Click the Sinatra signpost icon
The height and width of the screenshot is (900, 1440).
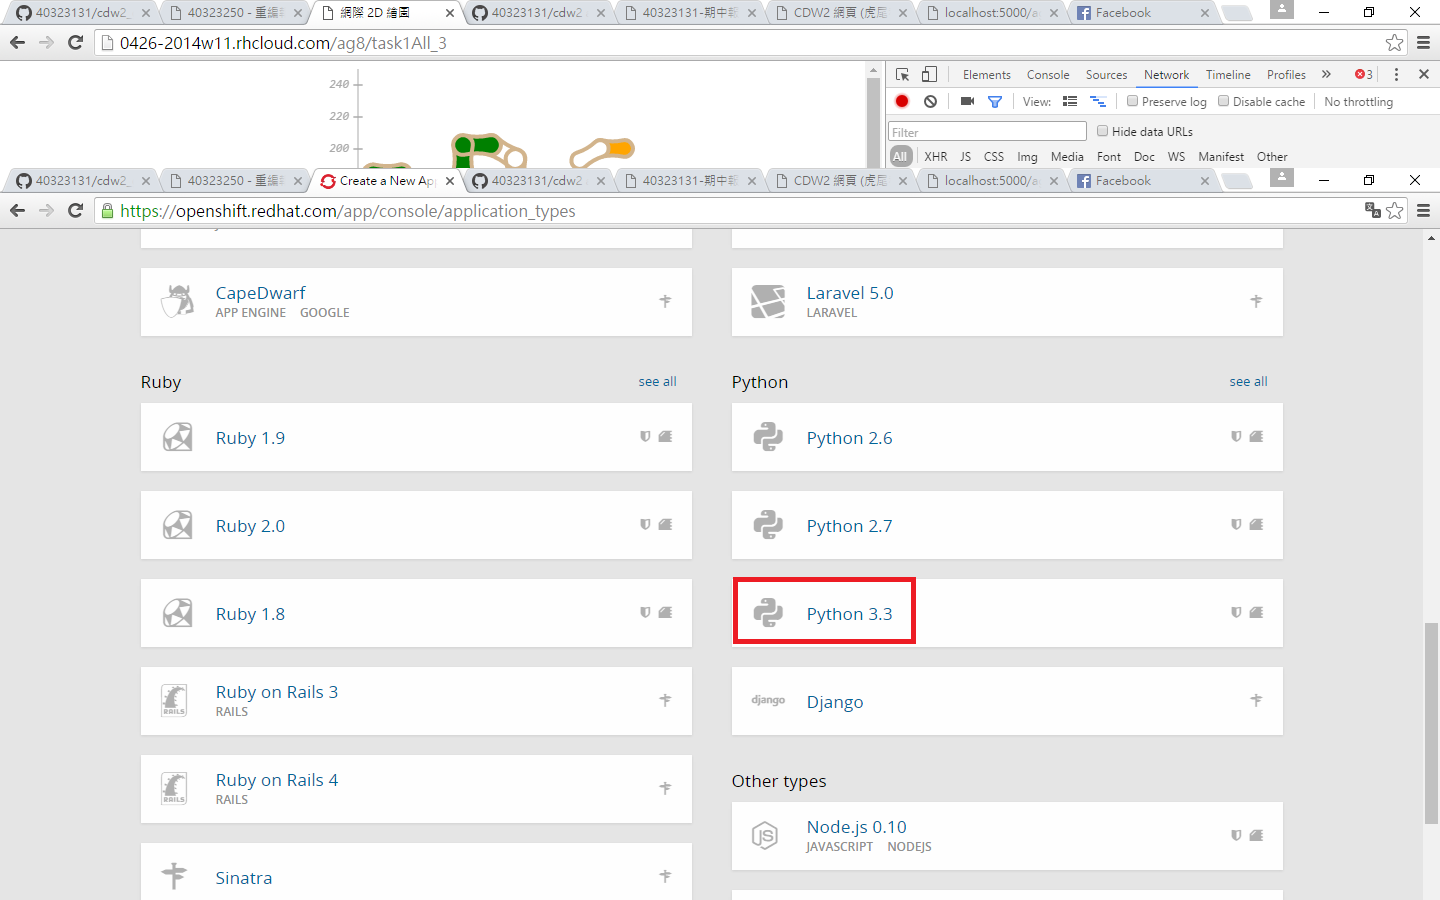click(174, 876)
